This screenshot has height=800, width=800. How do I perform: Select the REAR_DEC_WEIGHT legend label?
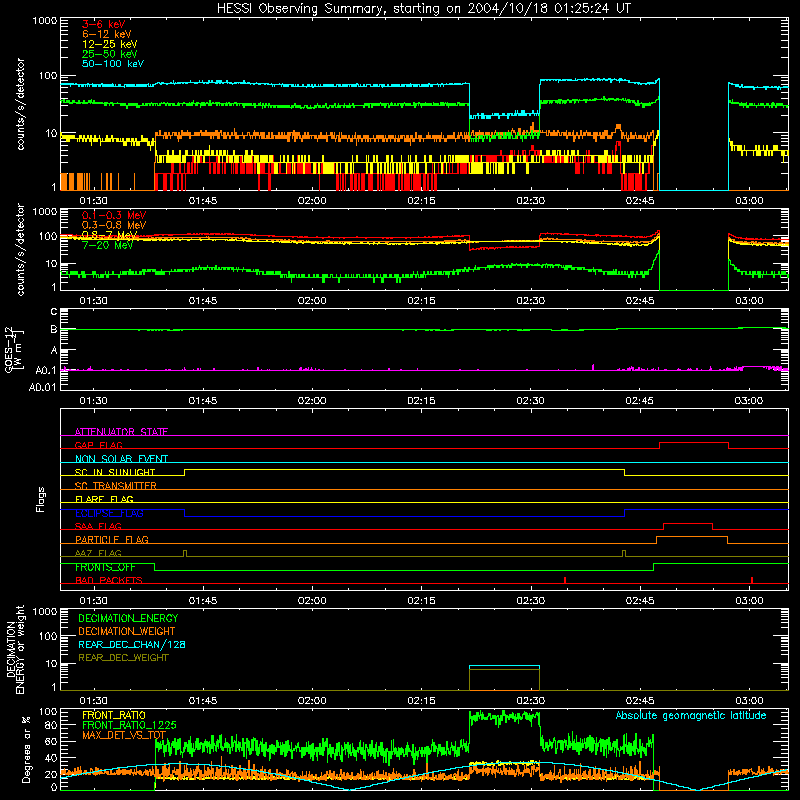pyautogui.click(x=123, y=658)
